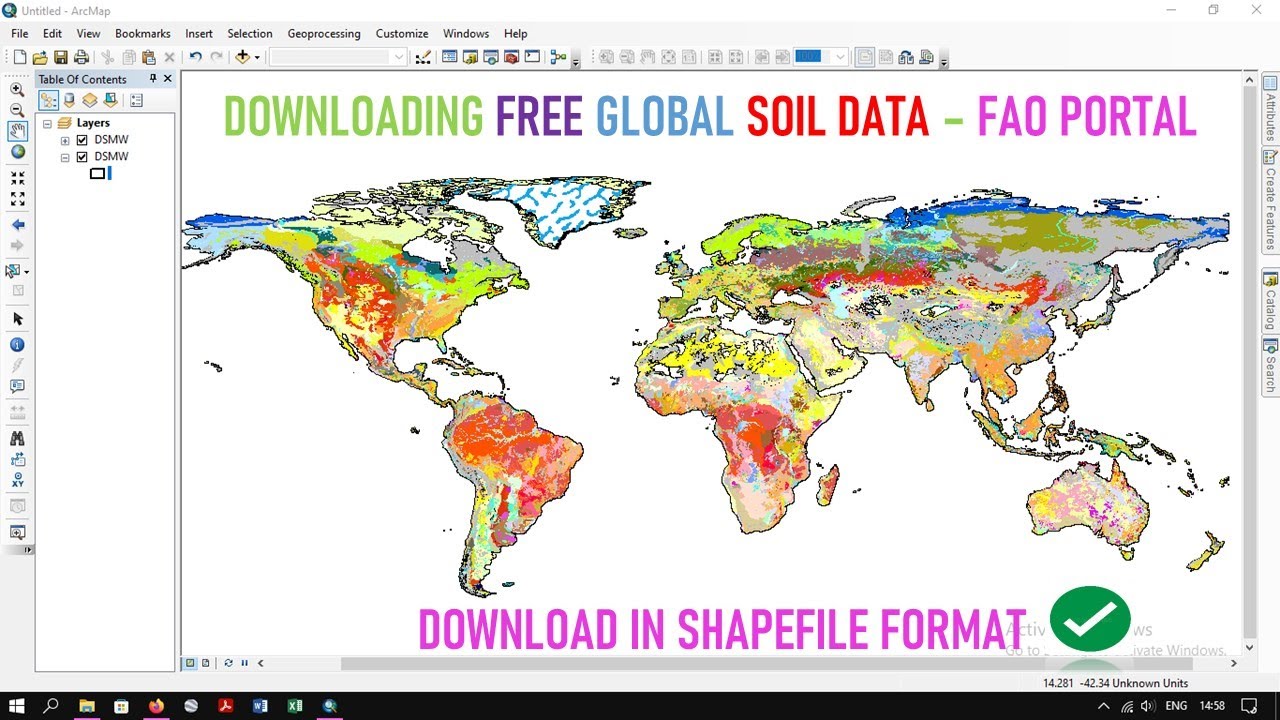The width and height of the screenshot is (1280, 720).
Task: Activate the Pan hand tool
Action: click(17, 131)
